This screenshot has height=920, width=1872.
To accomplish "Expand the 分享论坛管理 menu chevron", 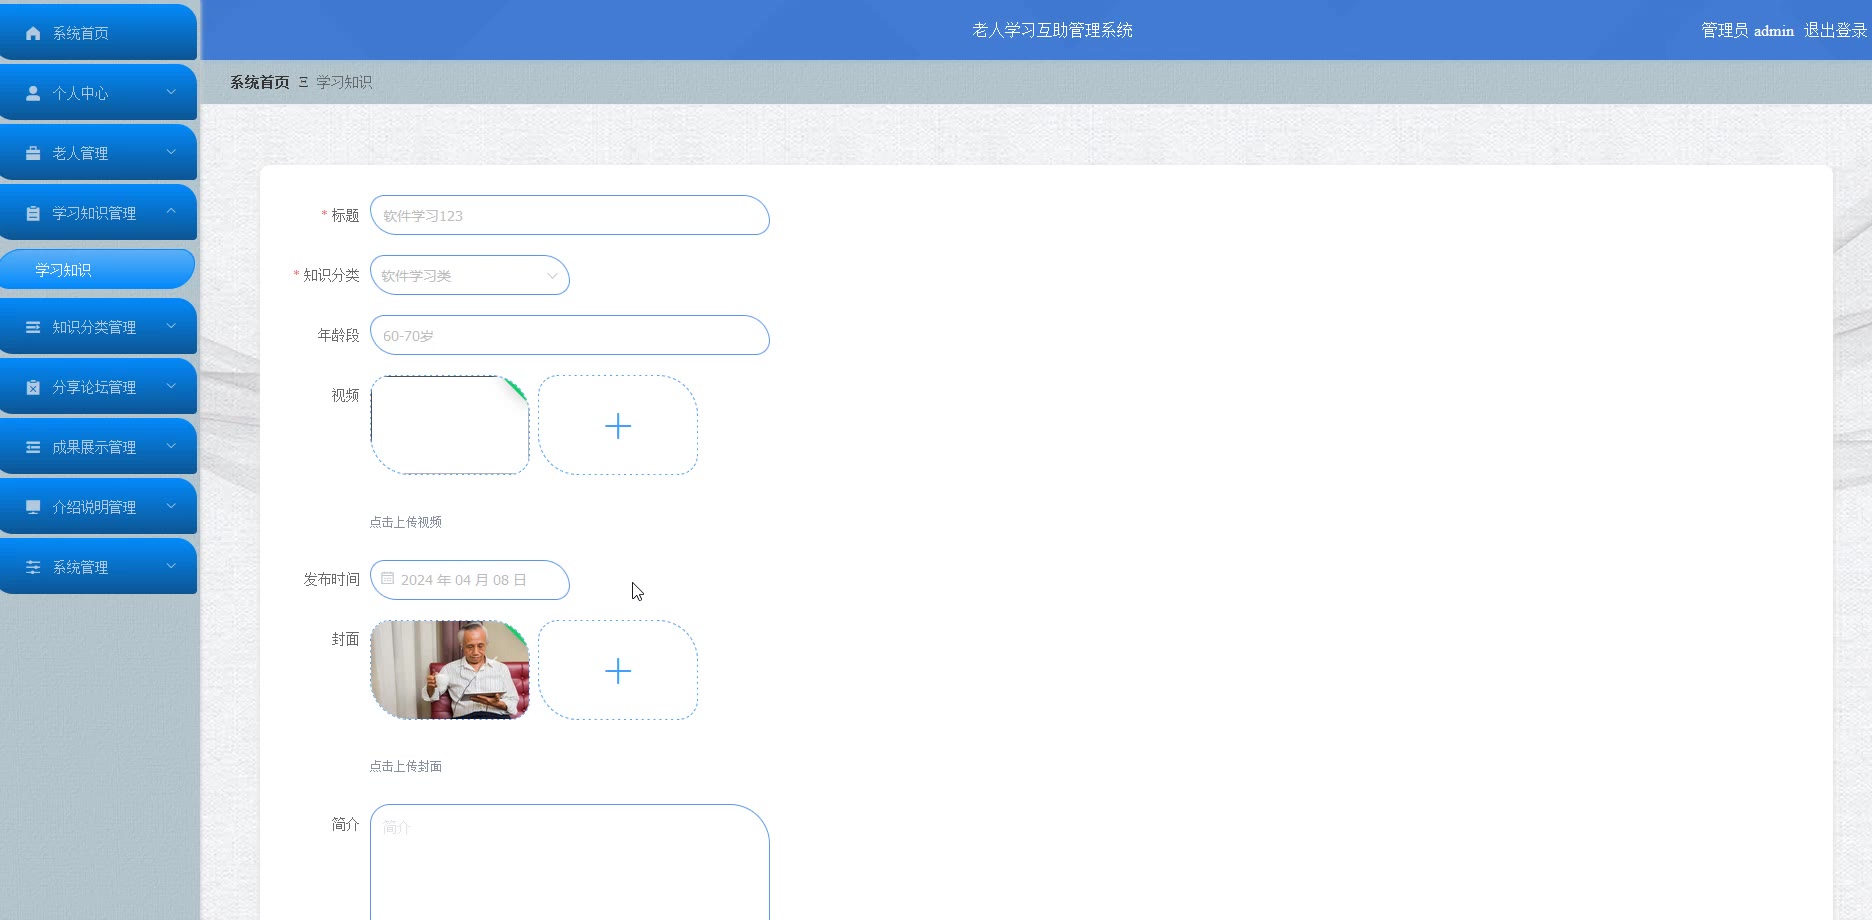I will pos(171,386).
